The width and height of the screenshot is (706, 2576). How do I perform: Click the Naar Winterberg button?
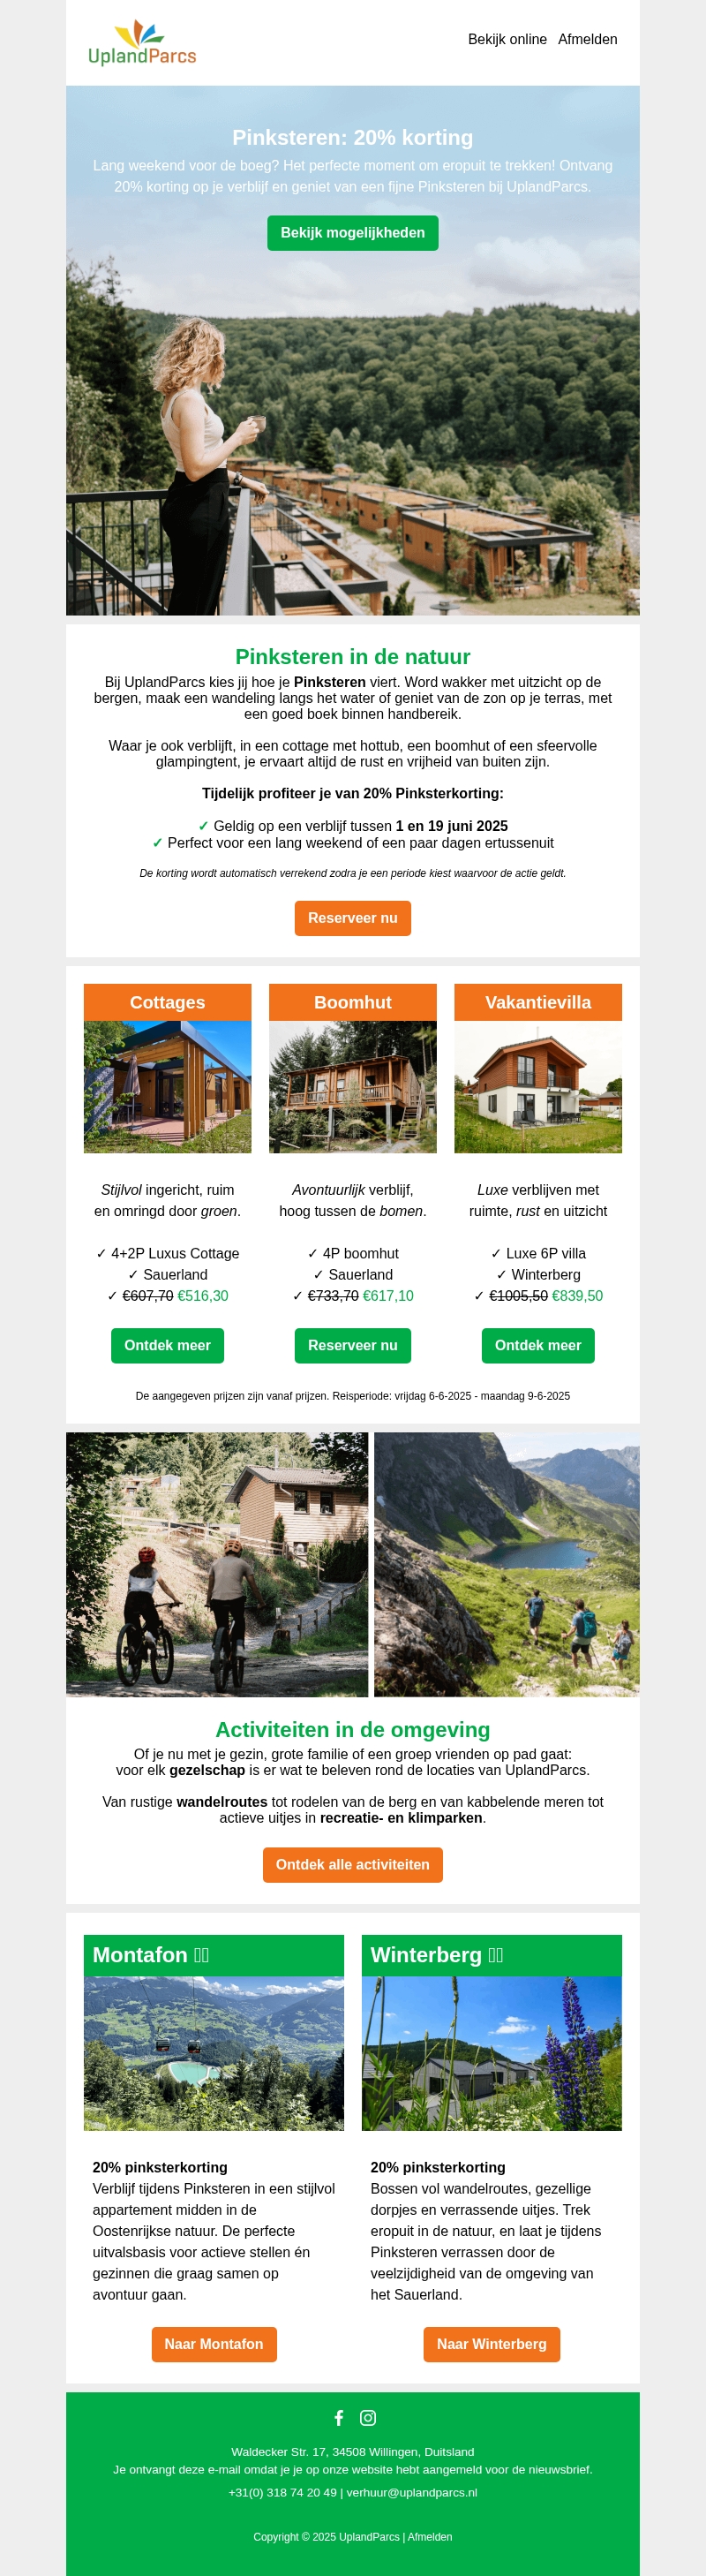pos(492,2344)
